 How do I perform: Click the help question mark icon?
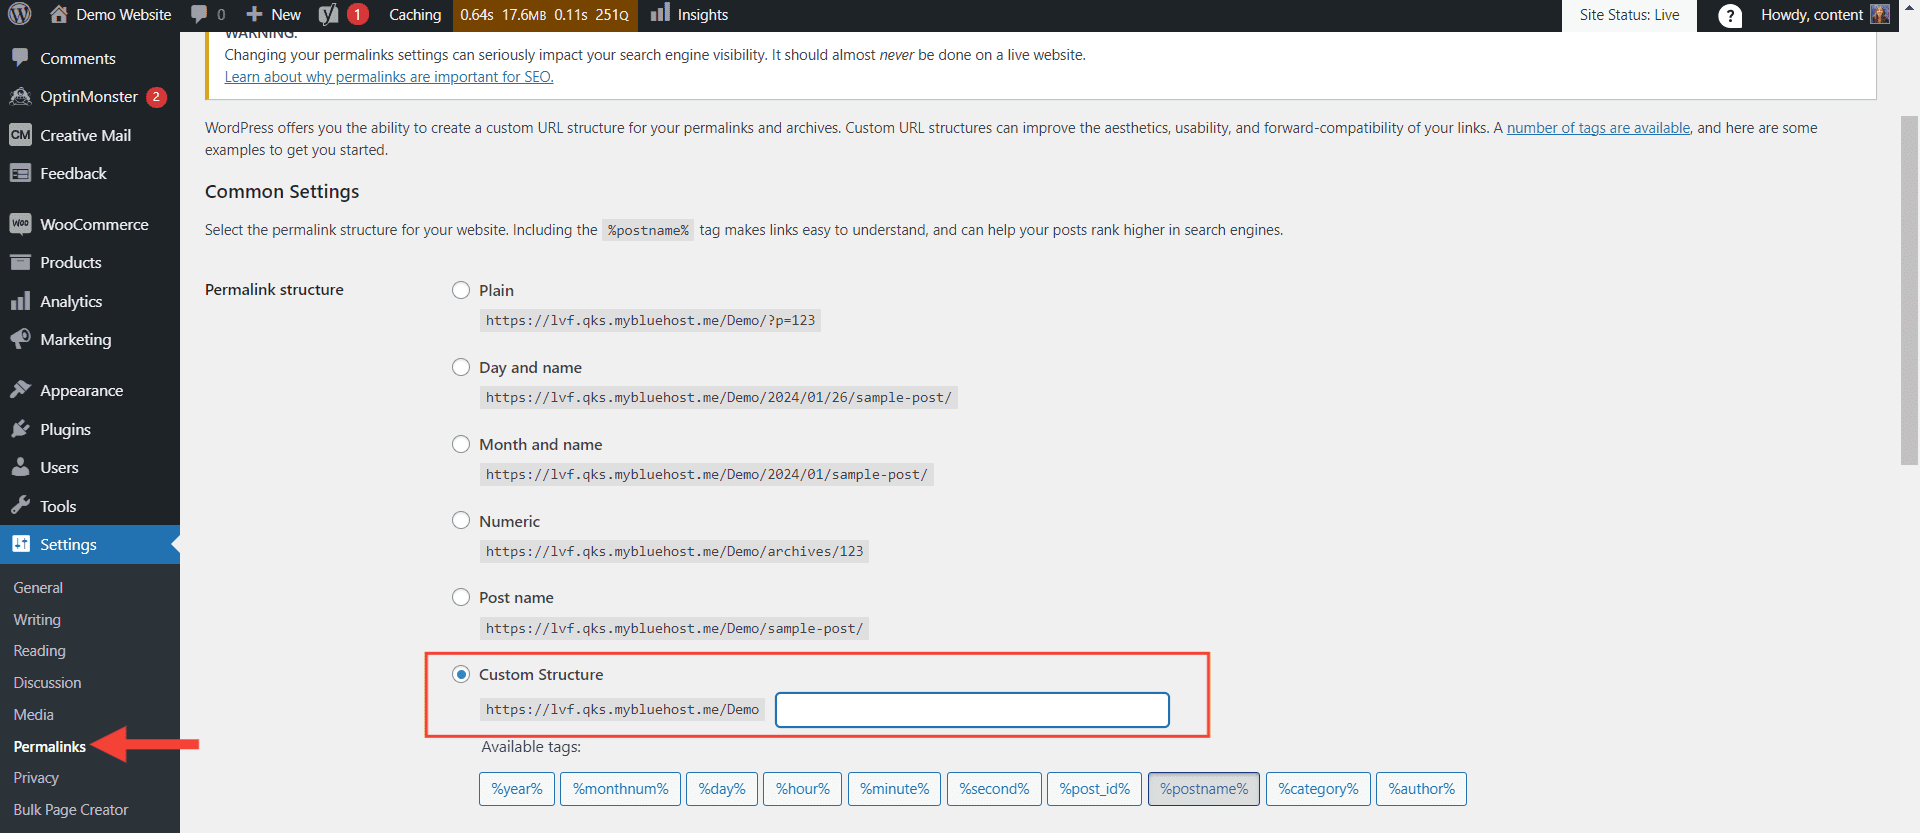[x=1729, y=16]
